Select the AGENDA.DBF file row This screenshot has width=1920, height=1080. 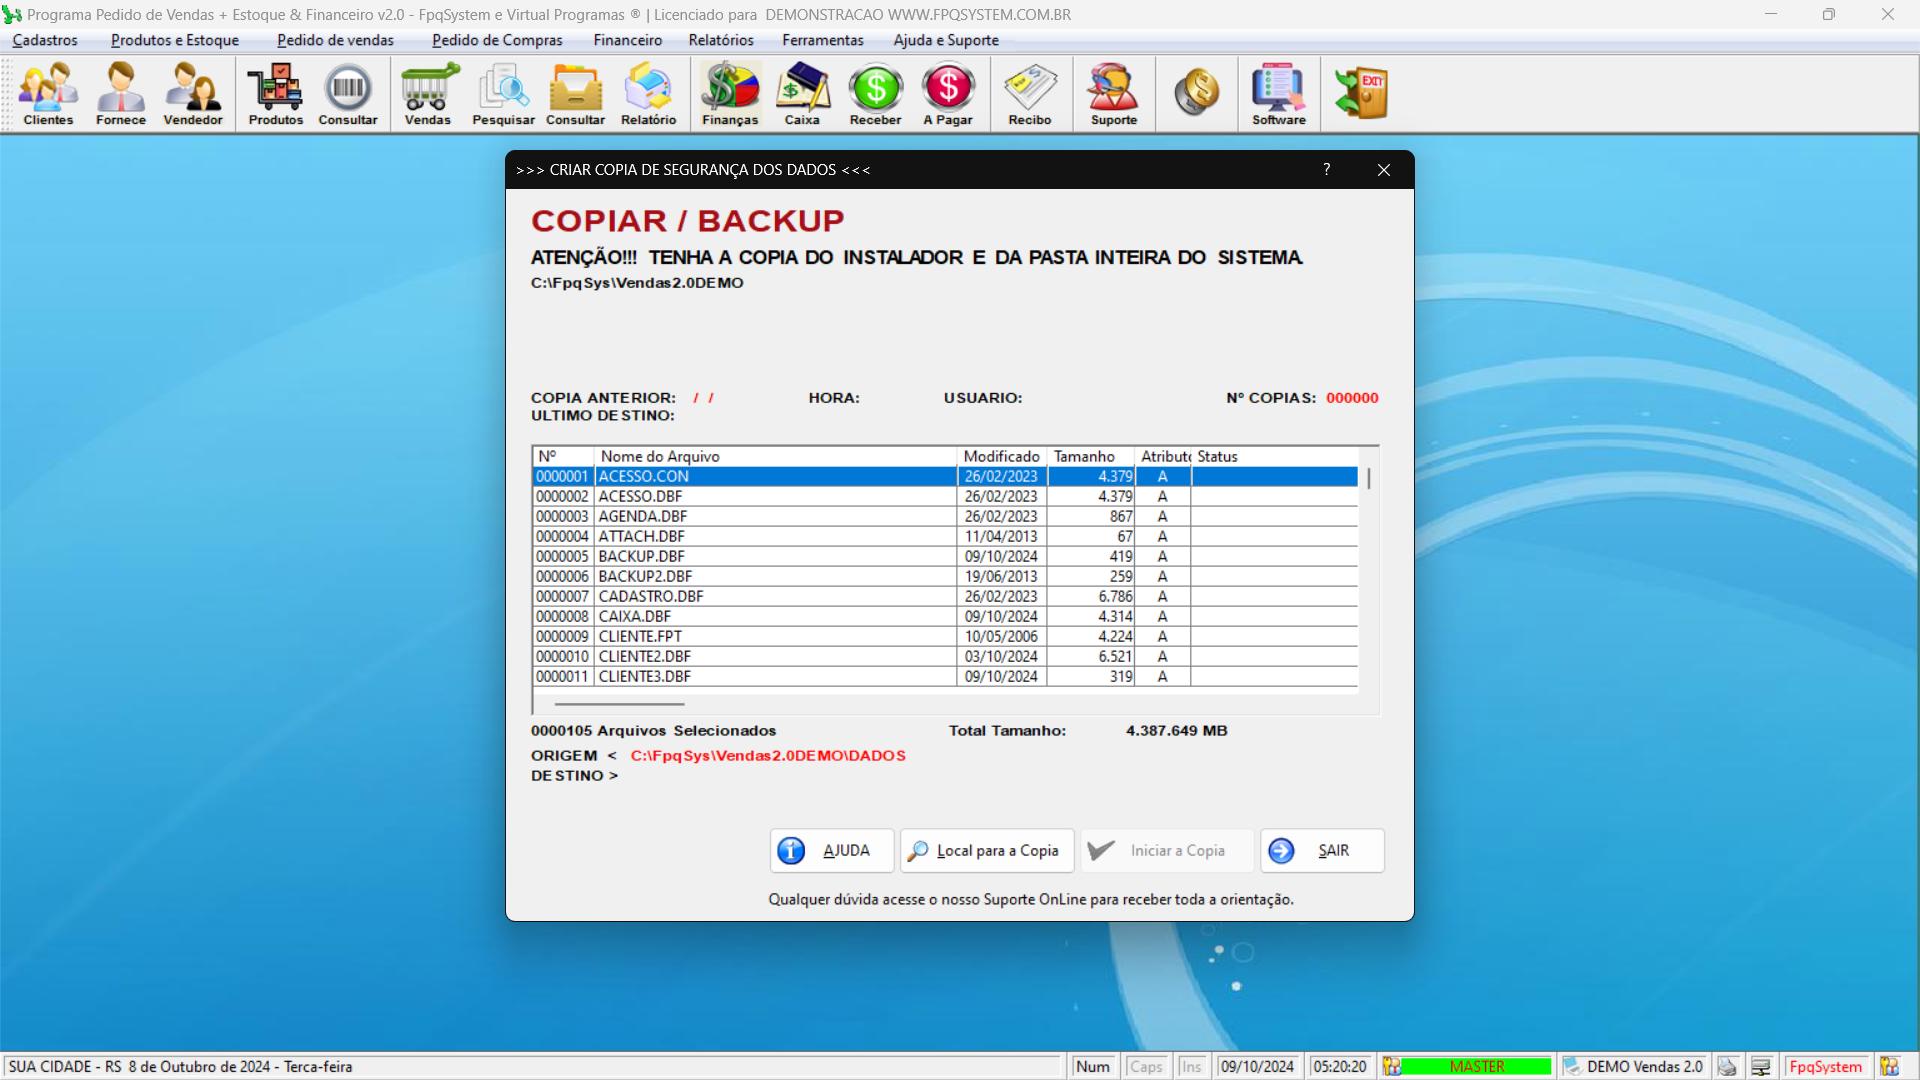tap(945, 517)
